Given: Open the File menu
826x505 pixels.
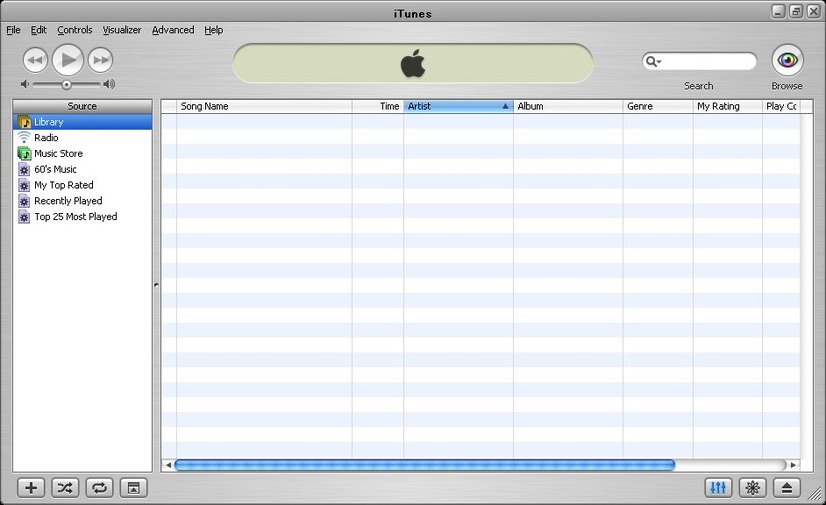Looking at the screenshot, I should point(13,30).
